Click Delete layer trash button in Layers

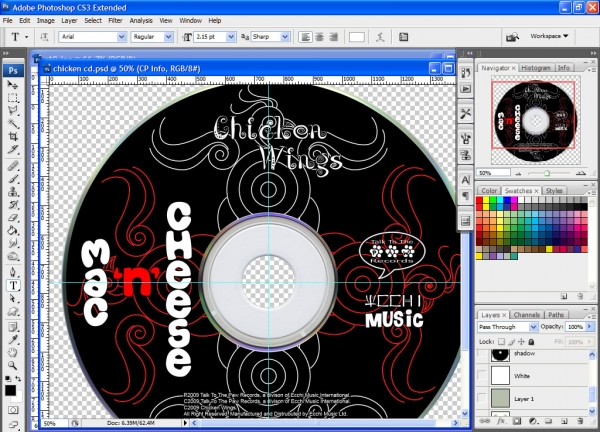tap(580, 421)
